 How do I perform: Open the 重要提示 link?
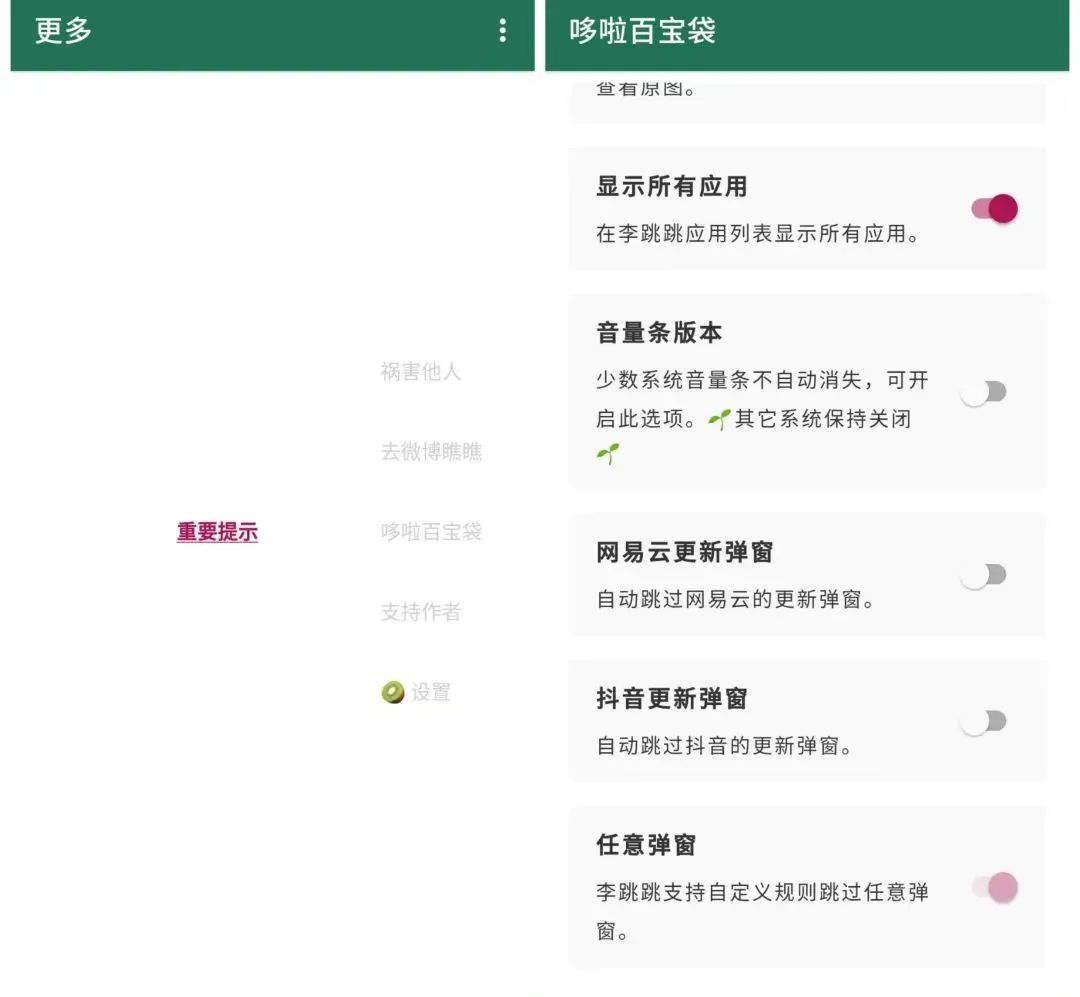[x=217, y=532]
